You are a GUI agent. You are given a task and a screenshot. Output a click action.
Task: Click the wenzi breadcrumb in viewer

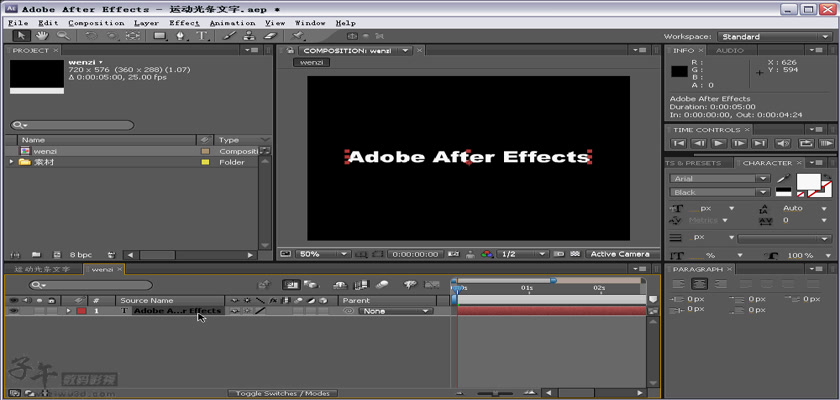point(311,62)
